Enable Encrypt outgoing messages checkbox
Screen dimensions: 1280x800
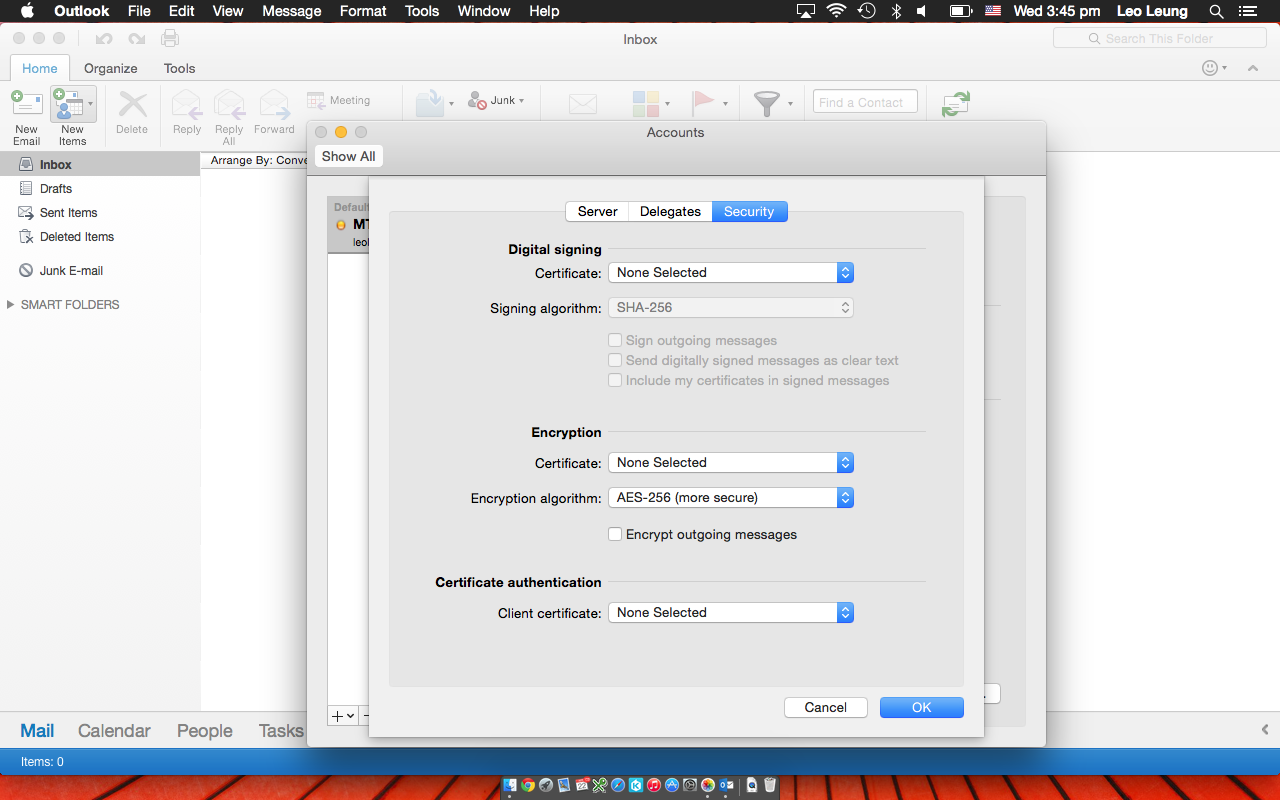[615, 534]
